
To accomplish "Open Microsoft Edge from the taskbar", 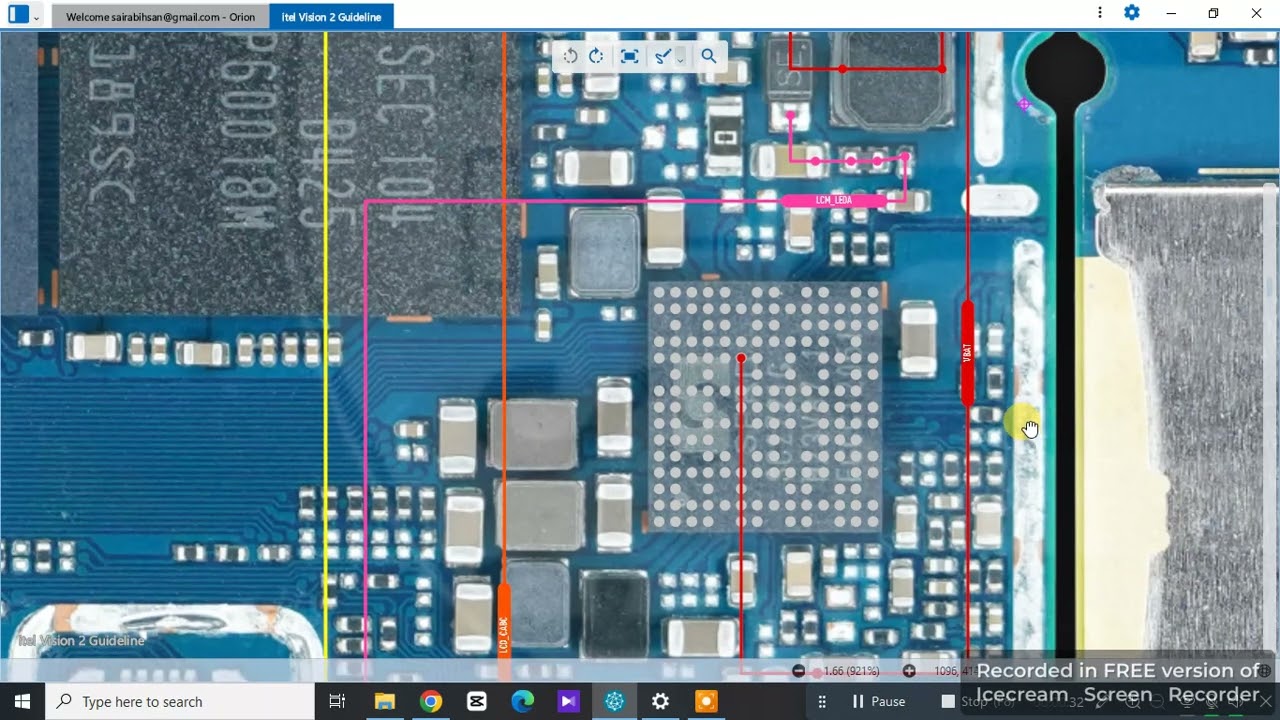I will tap(523, 702).
